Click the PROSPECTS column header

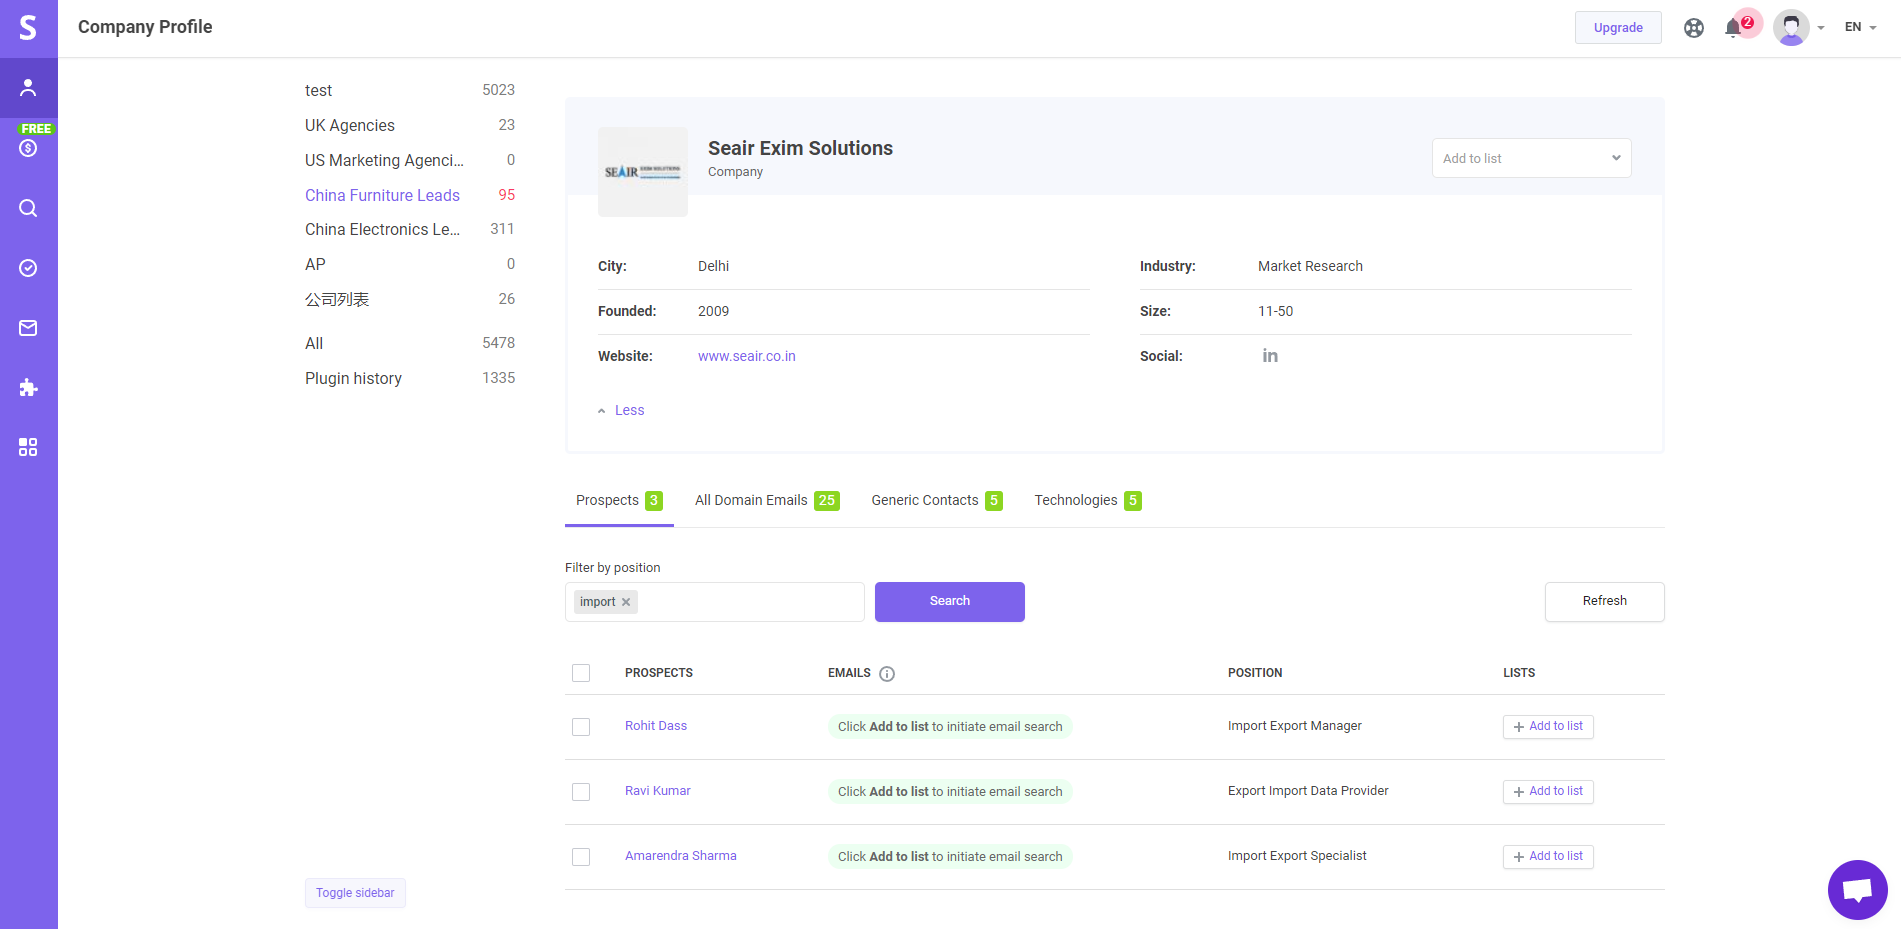(x=659, y=673)
